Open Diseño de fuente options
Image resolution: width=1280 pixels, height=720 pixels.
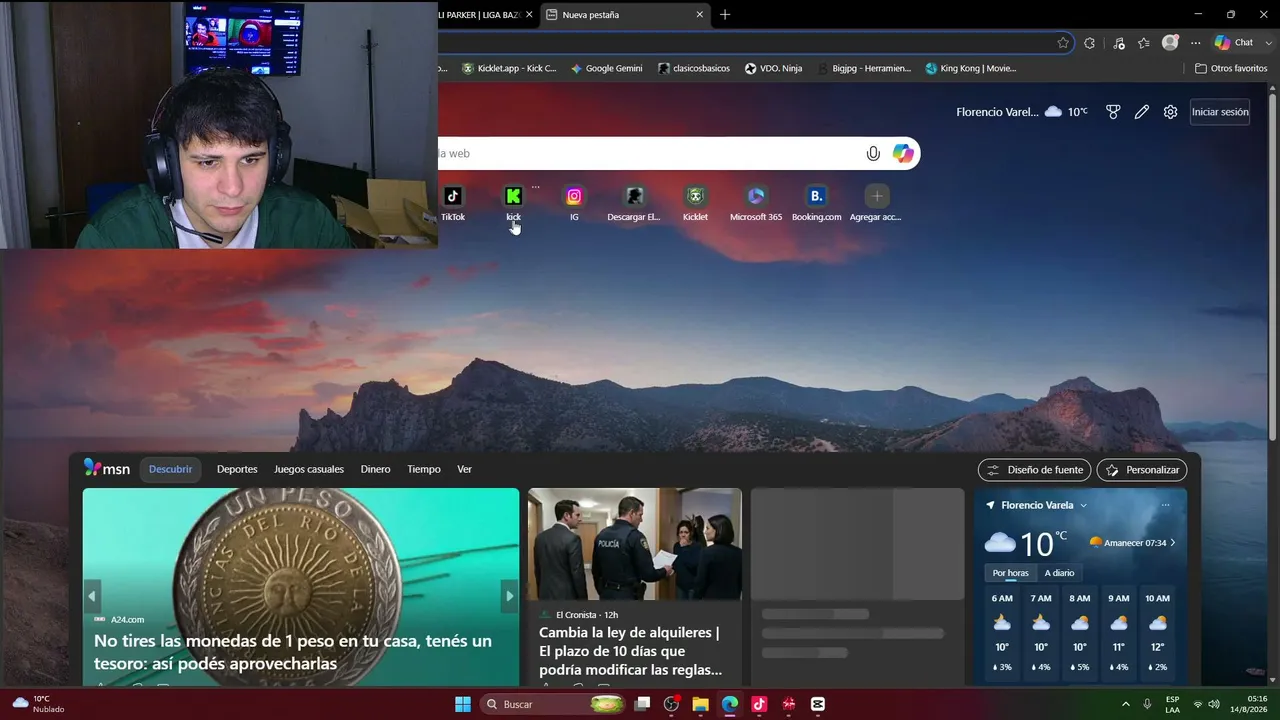click(1034, 470)
